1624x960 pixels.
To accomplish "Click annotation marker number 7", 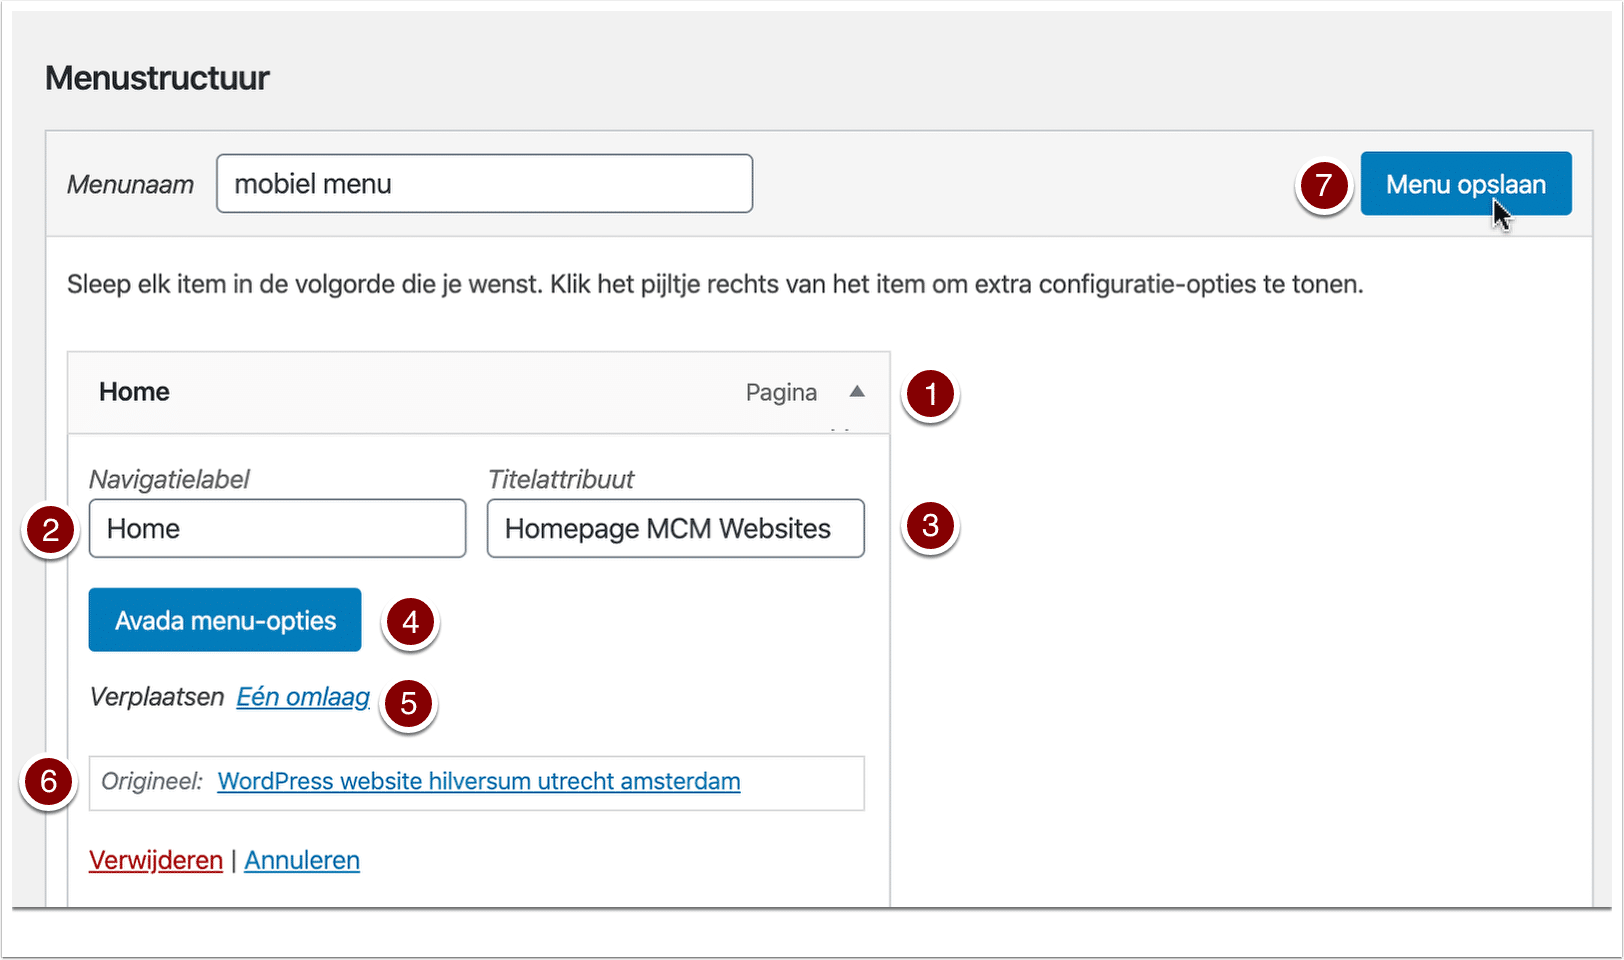I will pyautogui.click(x=1324, y=185).
